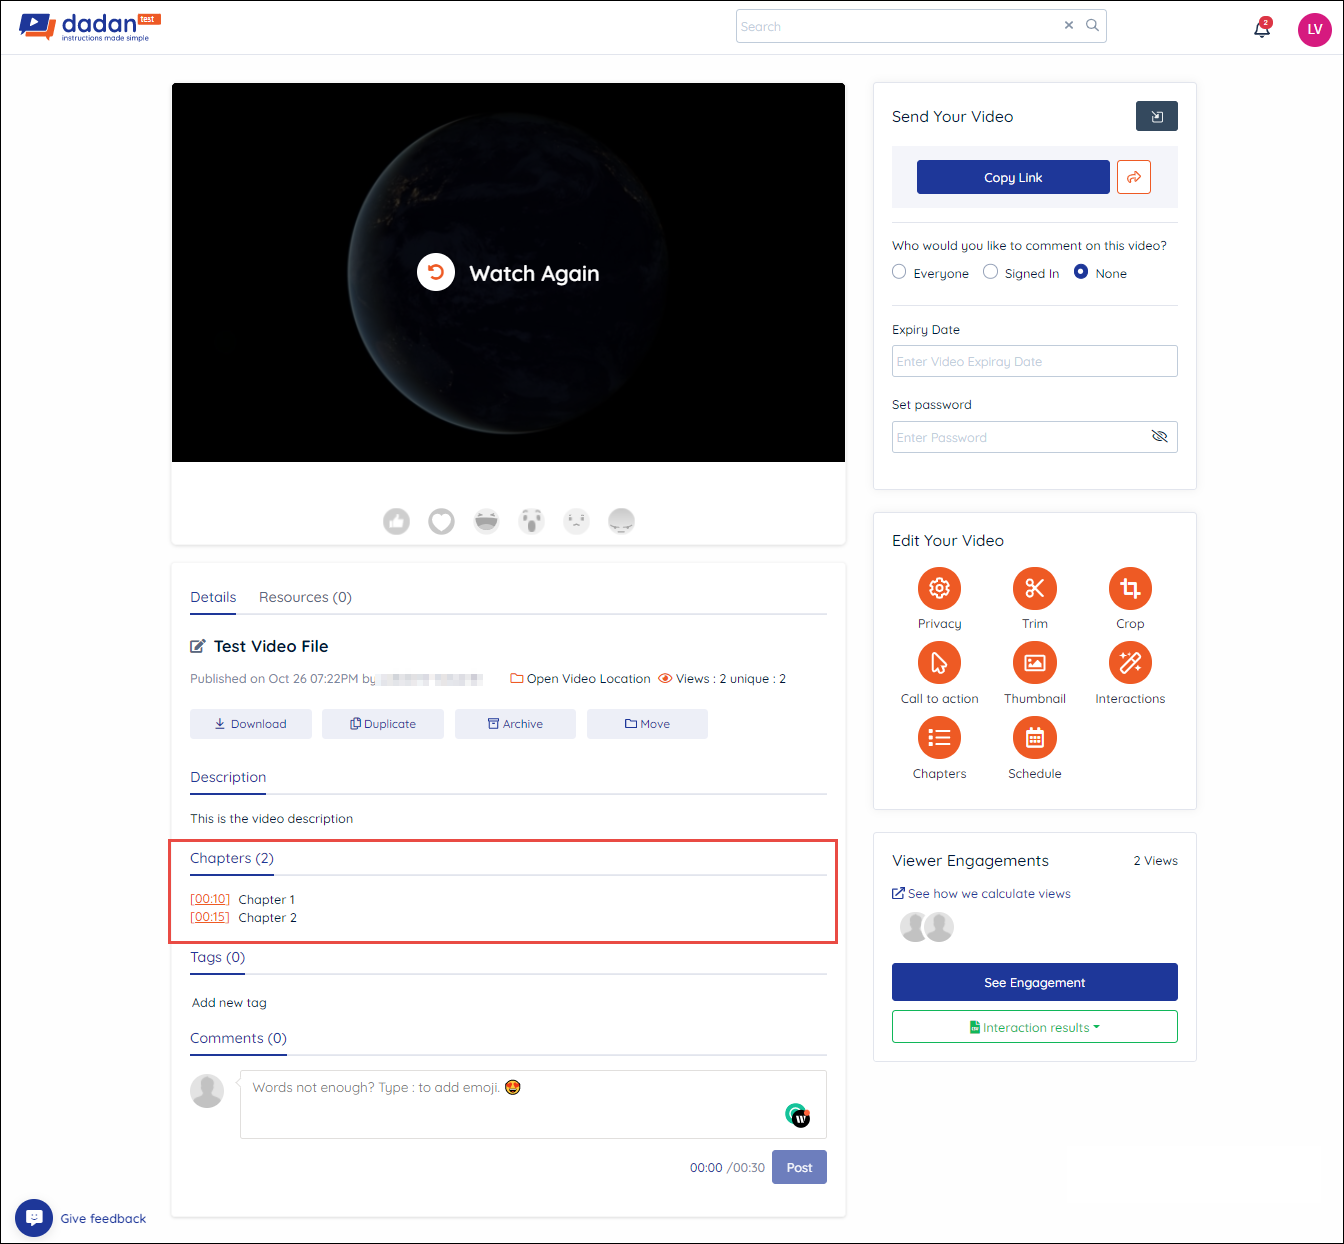
Task: Click the orange share arrow button
Action: pos(1134,177)
